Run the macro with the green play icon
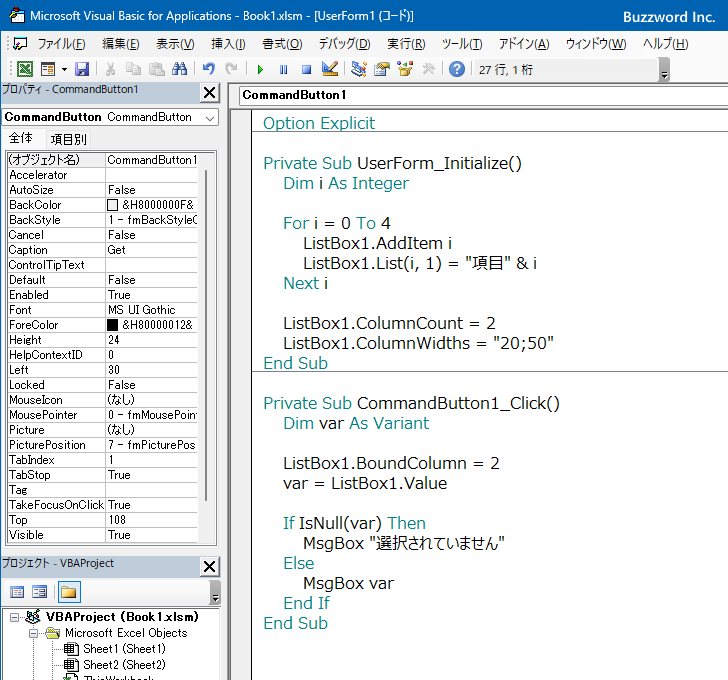This screenshot has width=728, height=680. click(x=260, y=70)
